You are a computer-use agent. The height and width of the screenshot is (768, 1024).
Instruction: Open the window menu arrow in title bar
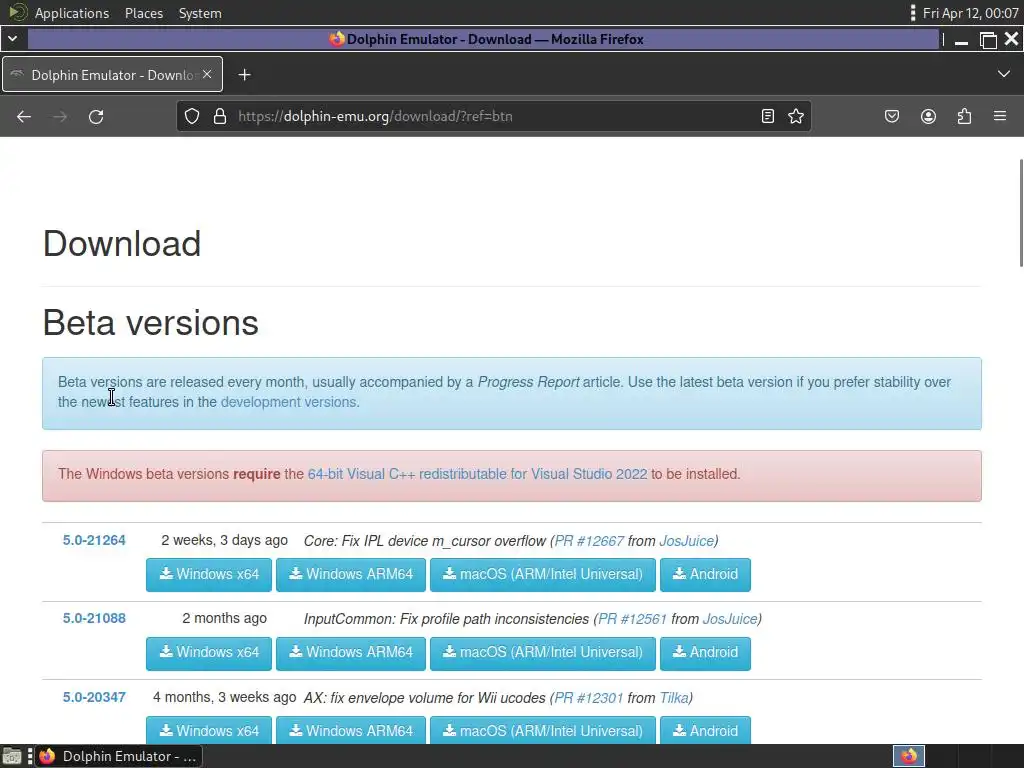click(x=12, y=39)
